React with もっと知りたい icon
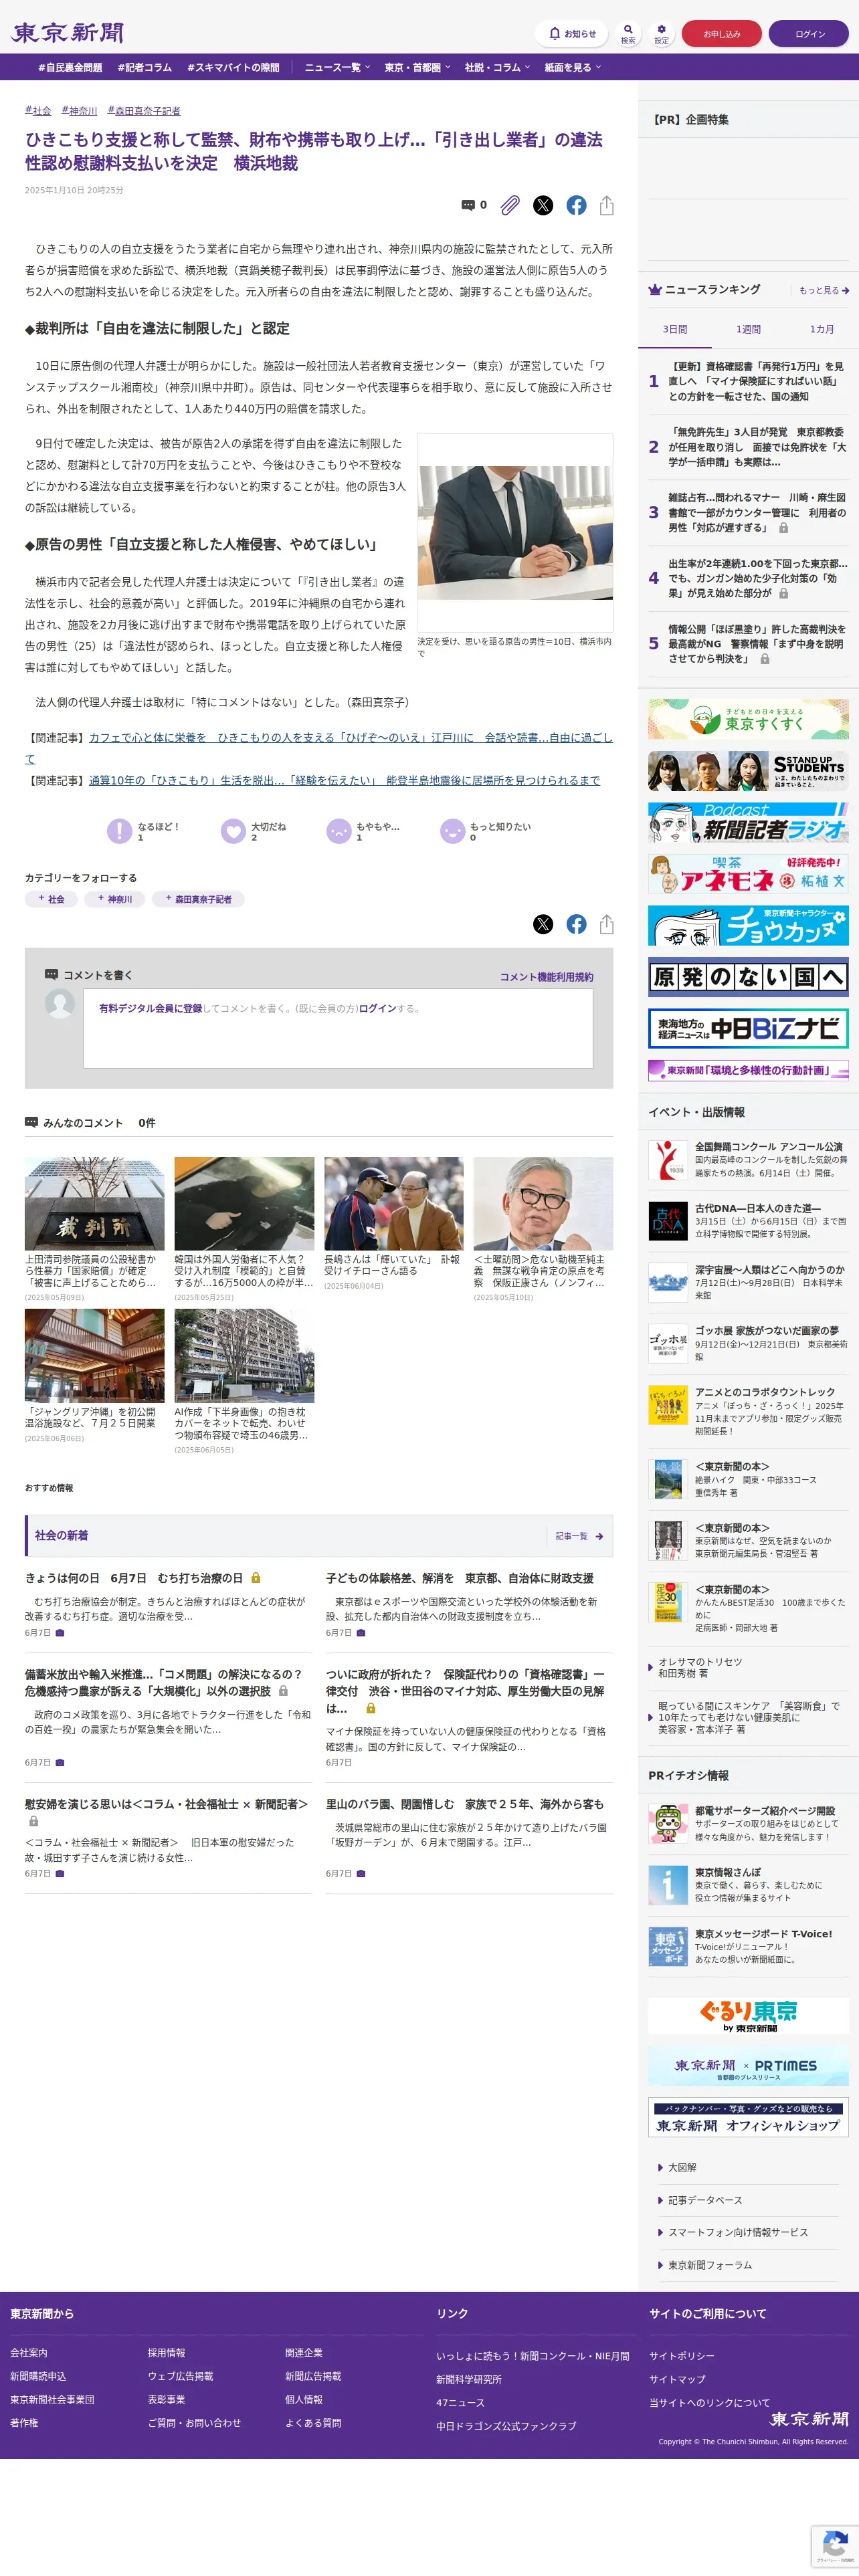The height and width of the screenshot is (2576, 859). pos(453,831)
